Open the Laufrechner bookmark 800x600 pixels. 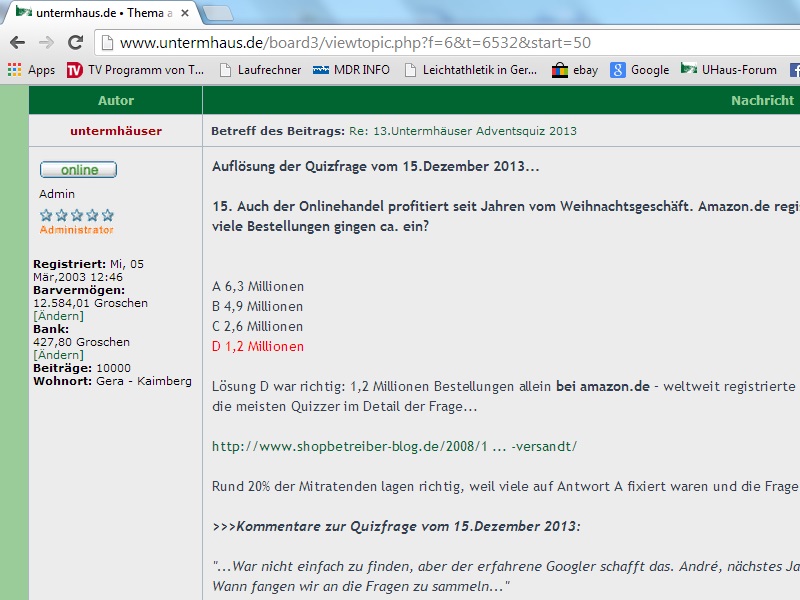click(259, 70)
